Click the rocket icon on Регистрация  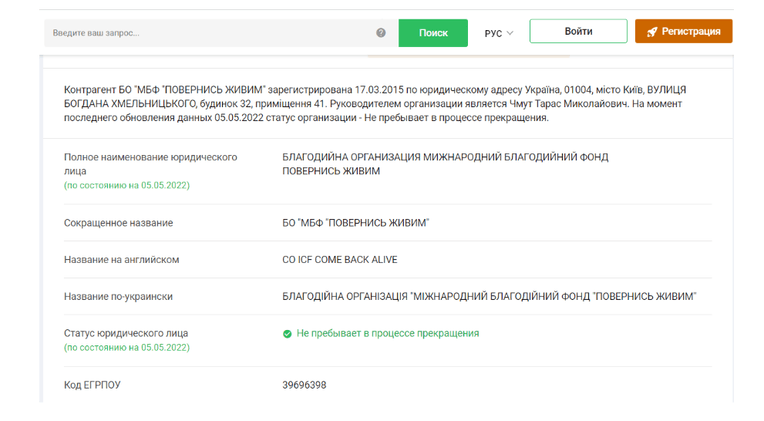(x=652, y=32)
